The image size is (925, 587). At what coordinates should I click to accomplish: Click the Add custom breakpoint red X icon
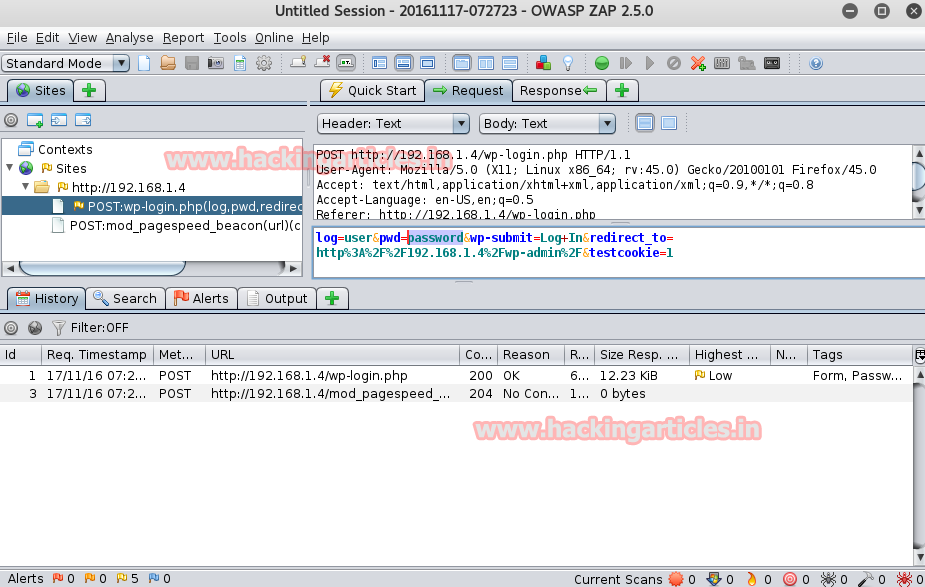698,63
